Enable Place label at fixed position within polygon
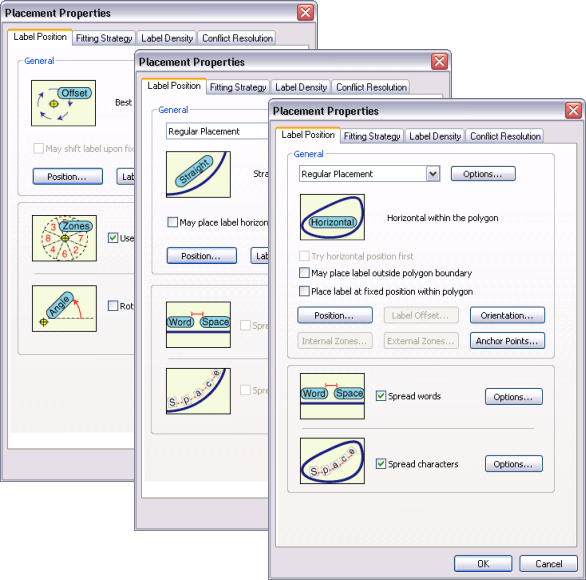The image size is (586, 580). (x=304, y=291)
